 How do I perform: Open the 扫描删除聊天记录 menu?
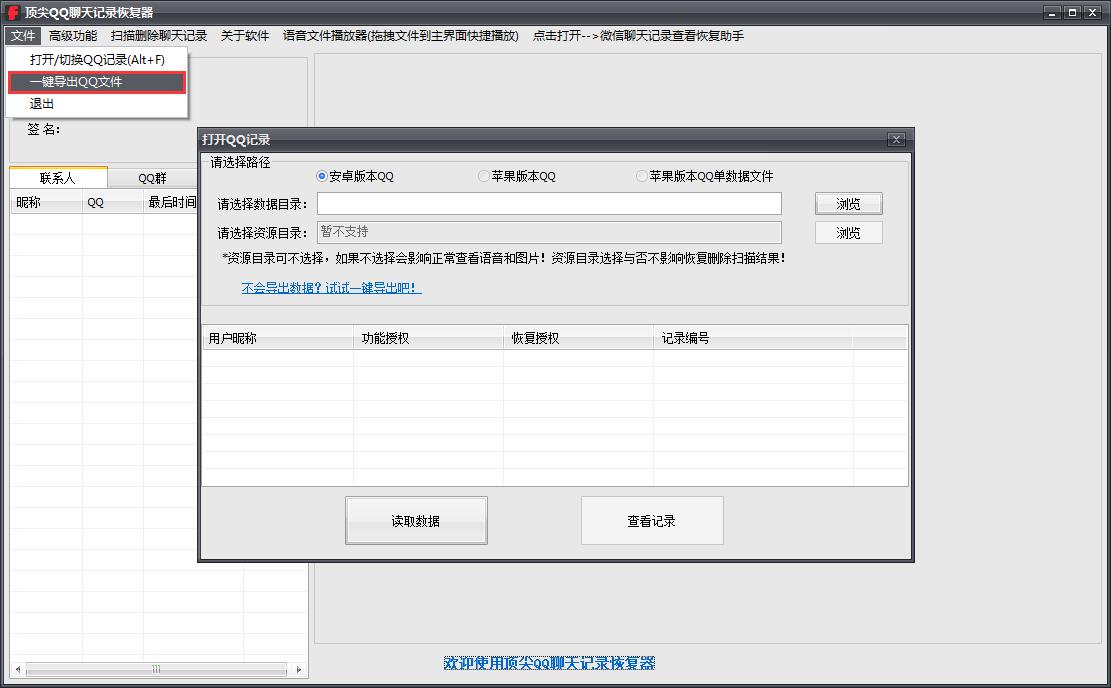coord(159,35)
